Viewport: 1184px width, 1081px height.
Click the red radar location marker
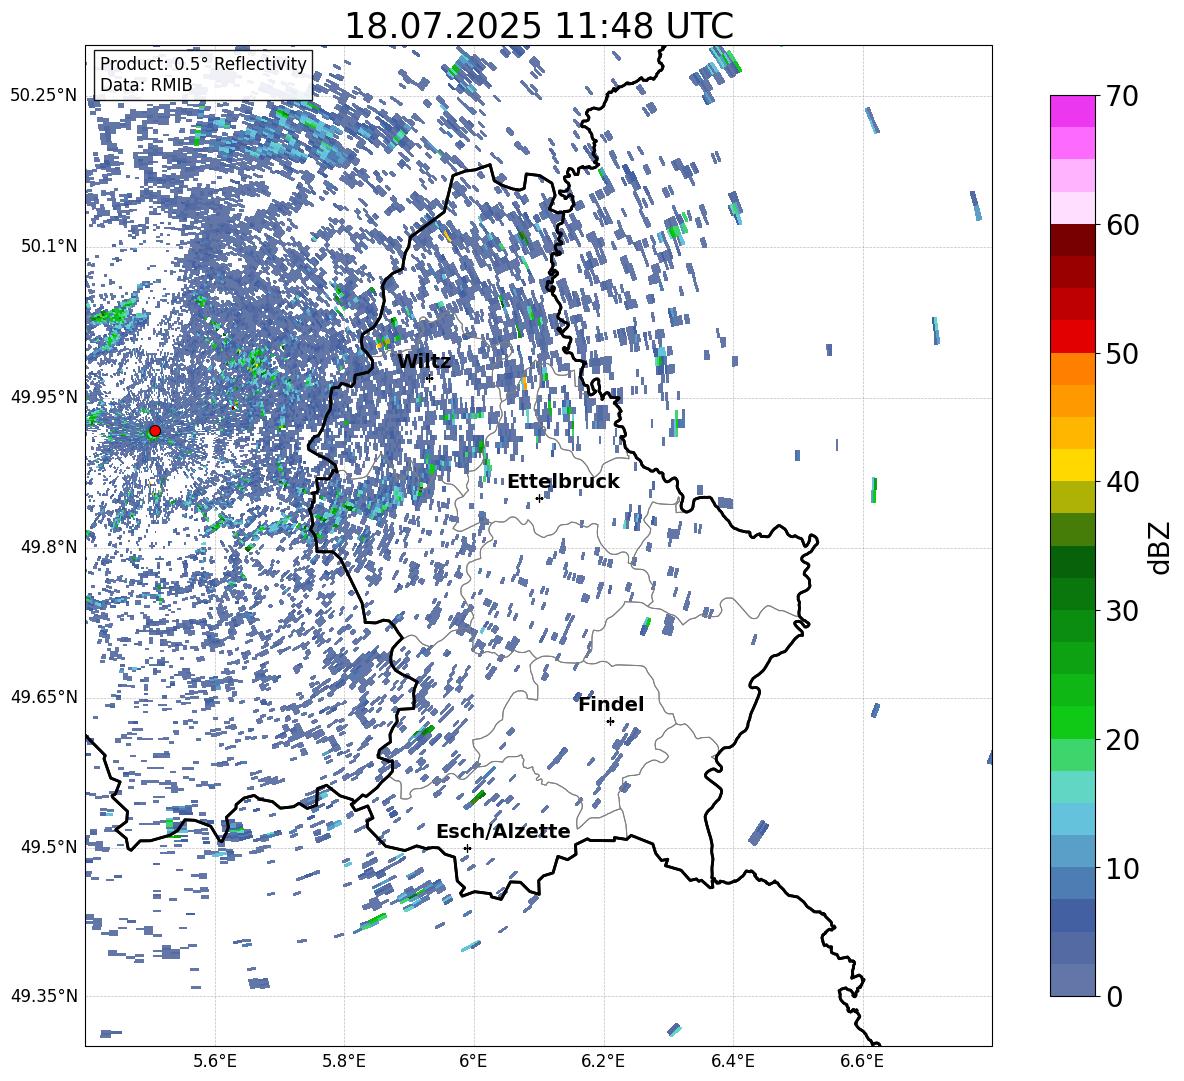coord(155,431)
